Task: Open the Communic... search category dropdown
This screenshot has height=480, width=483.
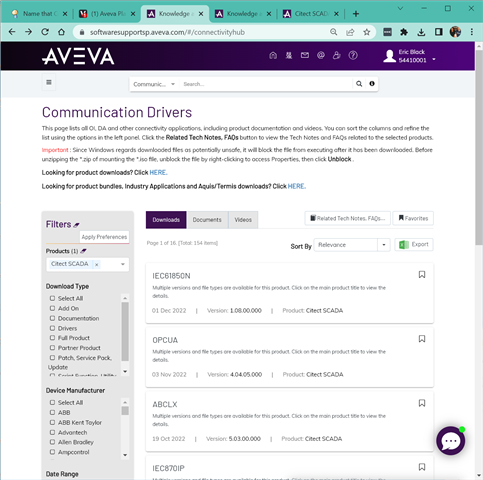Action: click(x=154, y=84)
